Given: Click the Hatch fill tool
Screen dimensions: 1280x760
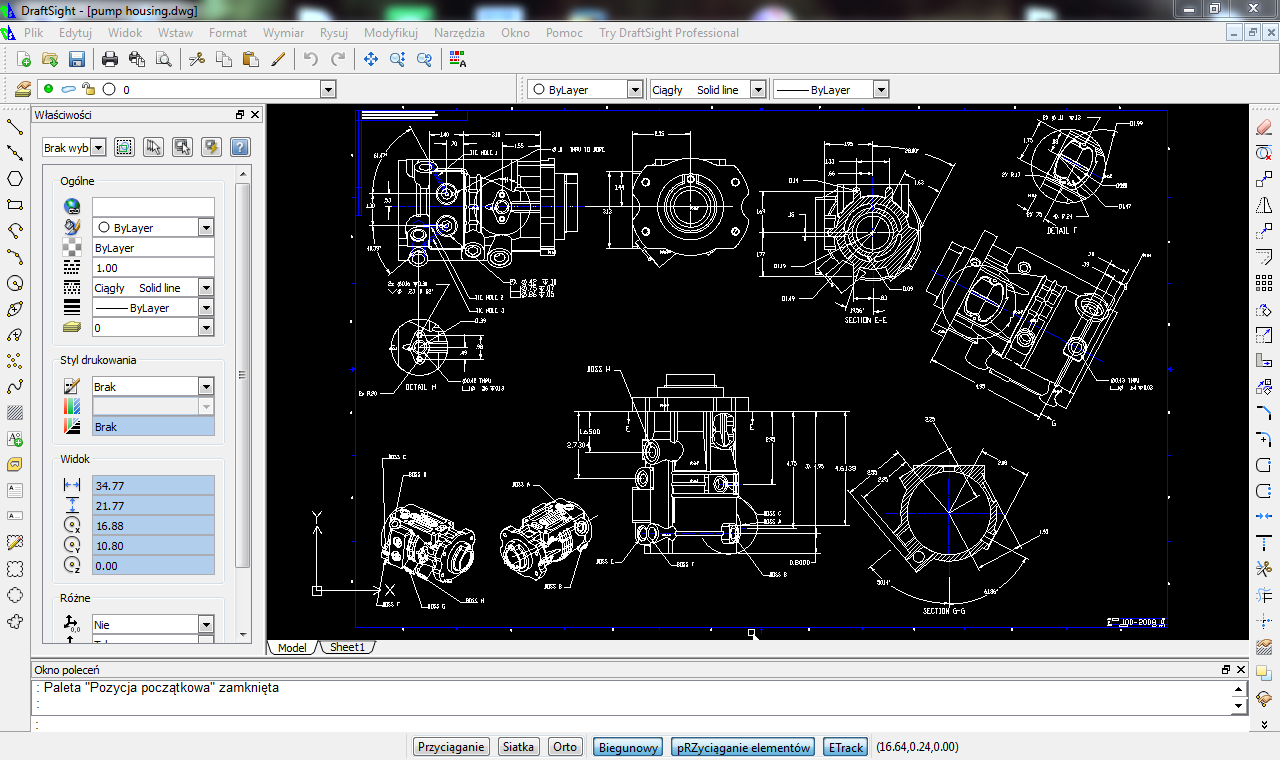Looking at the screenshot, I should click(15, 413).
